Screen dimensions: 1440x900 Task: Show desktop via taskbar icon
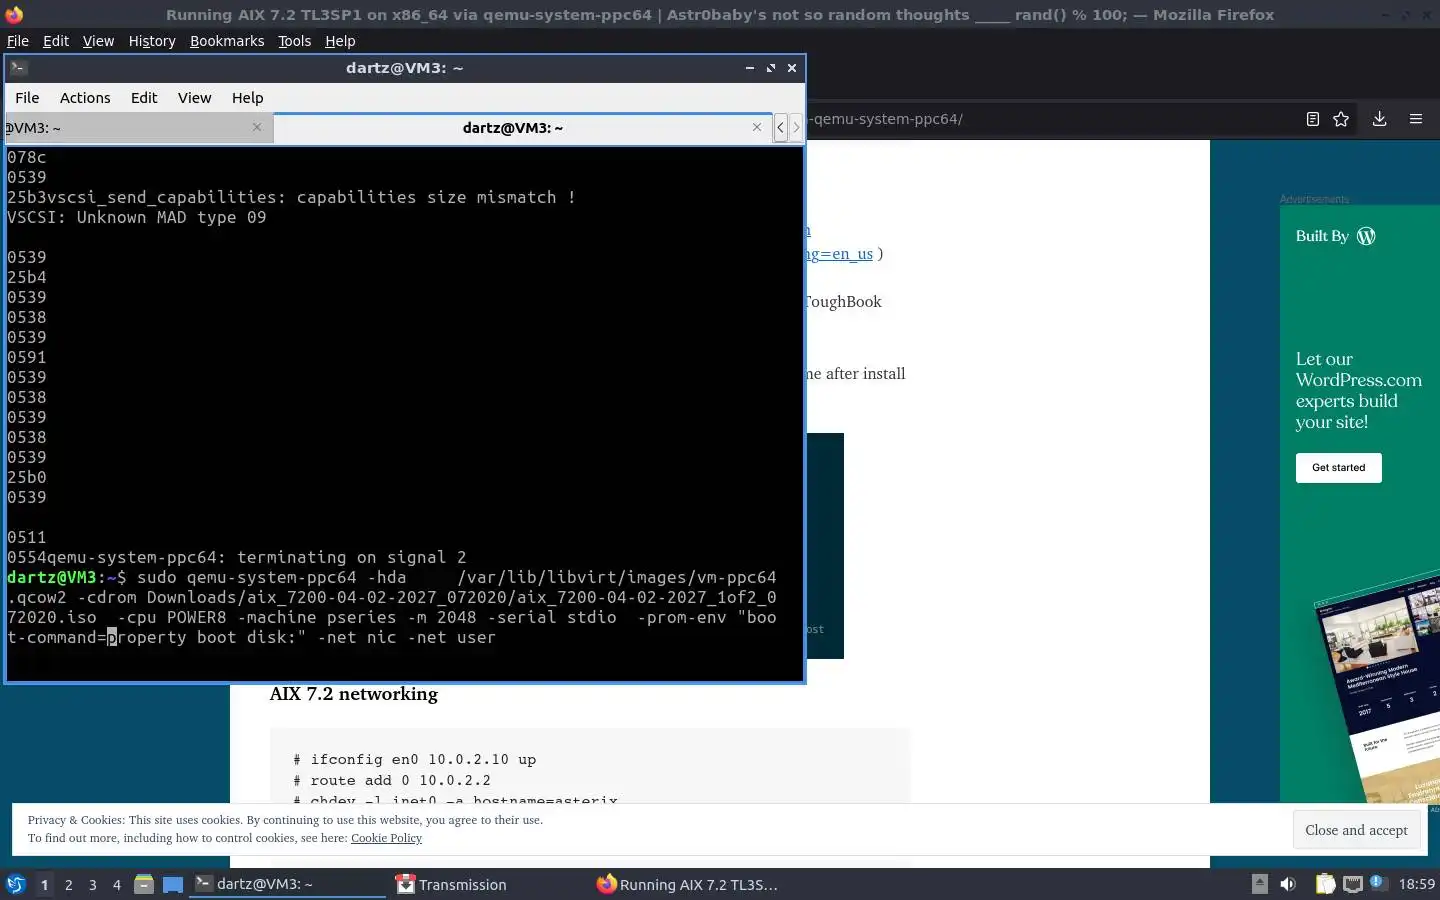(x=173, y=884)
